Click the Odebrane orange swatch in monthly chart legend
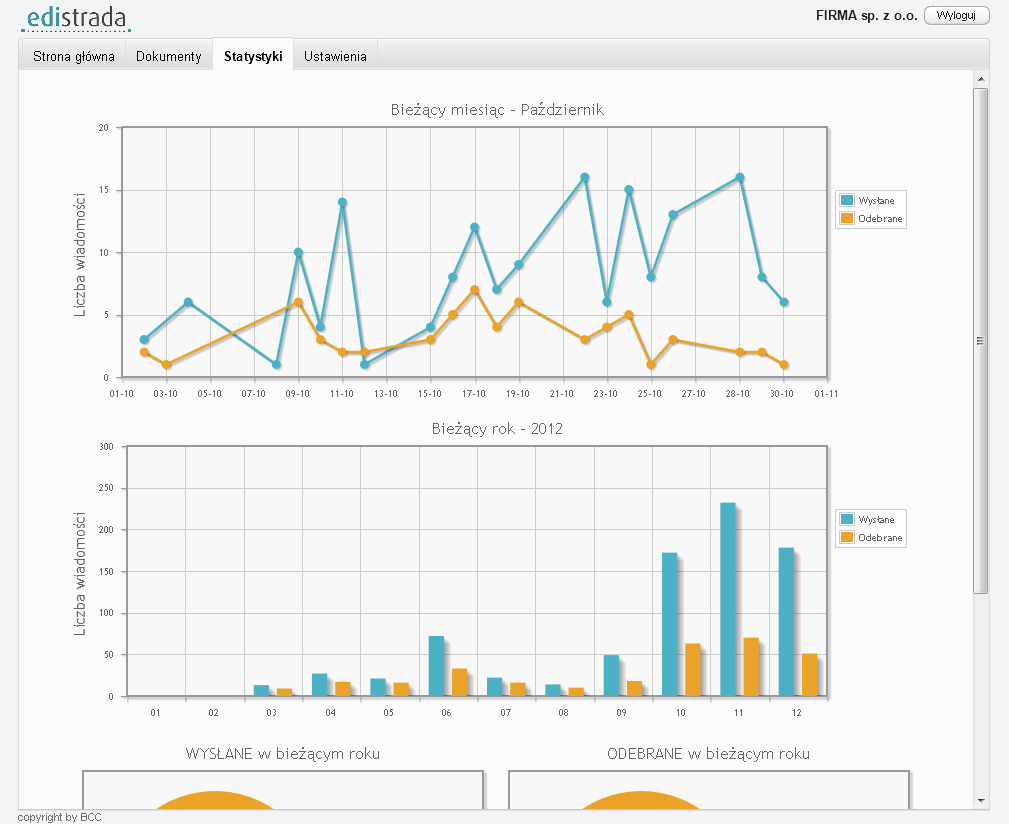Viewport: 1009px width, 824px height. [x=847, y=218]
